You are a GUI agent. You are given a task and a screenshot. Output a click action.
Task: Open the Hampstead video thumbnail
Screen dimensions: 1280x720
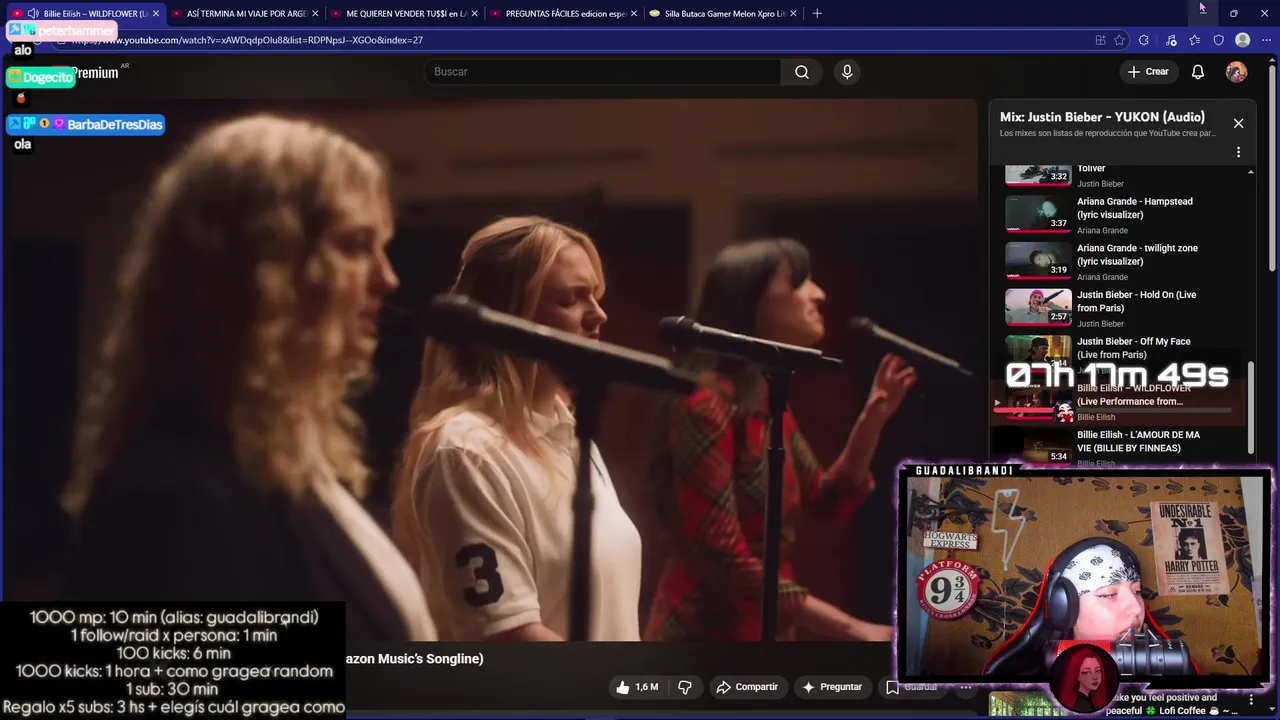(1038, 214)
